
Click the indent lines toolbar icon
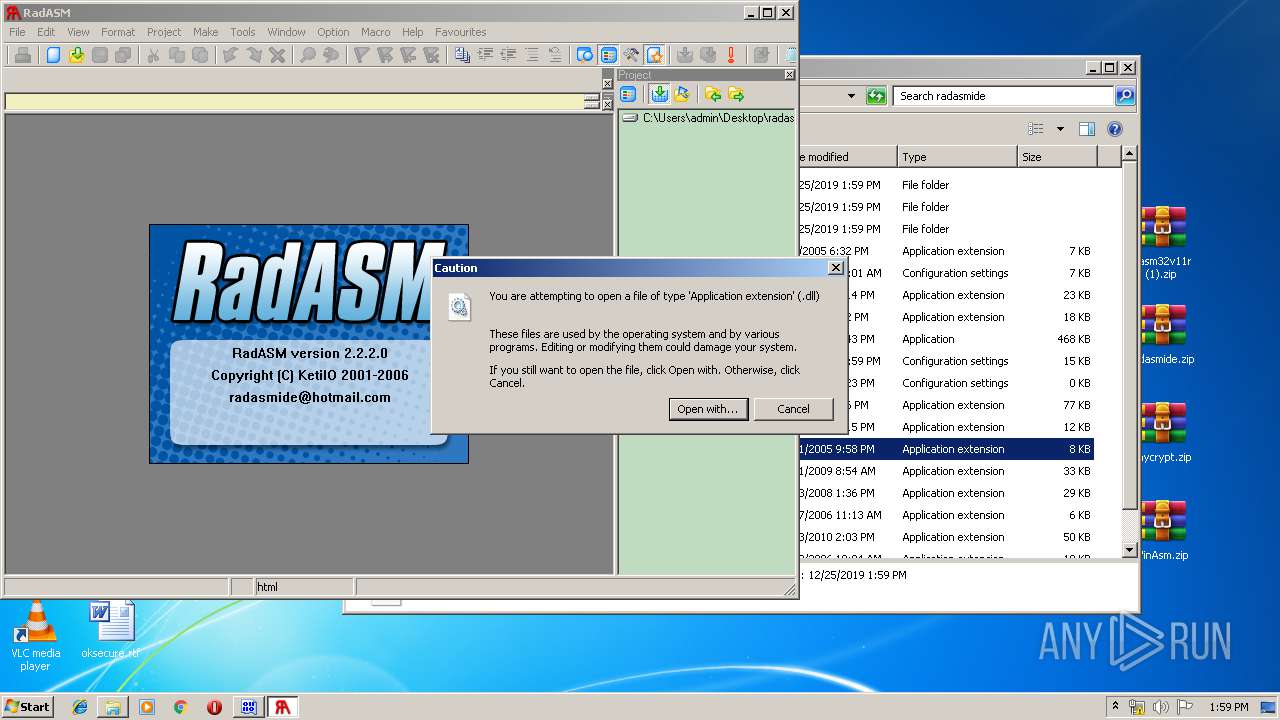click(485, 55)
